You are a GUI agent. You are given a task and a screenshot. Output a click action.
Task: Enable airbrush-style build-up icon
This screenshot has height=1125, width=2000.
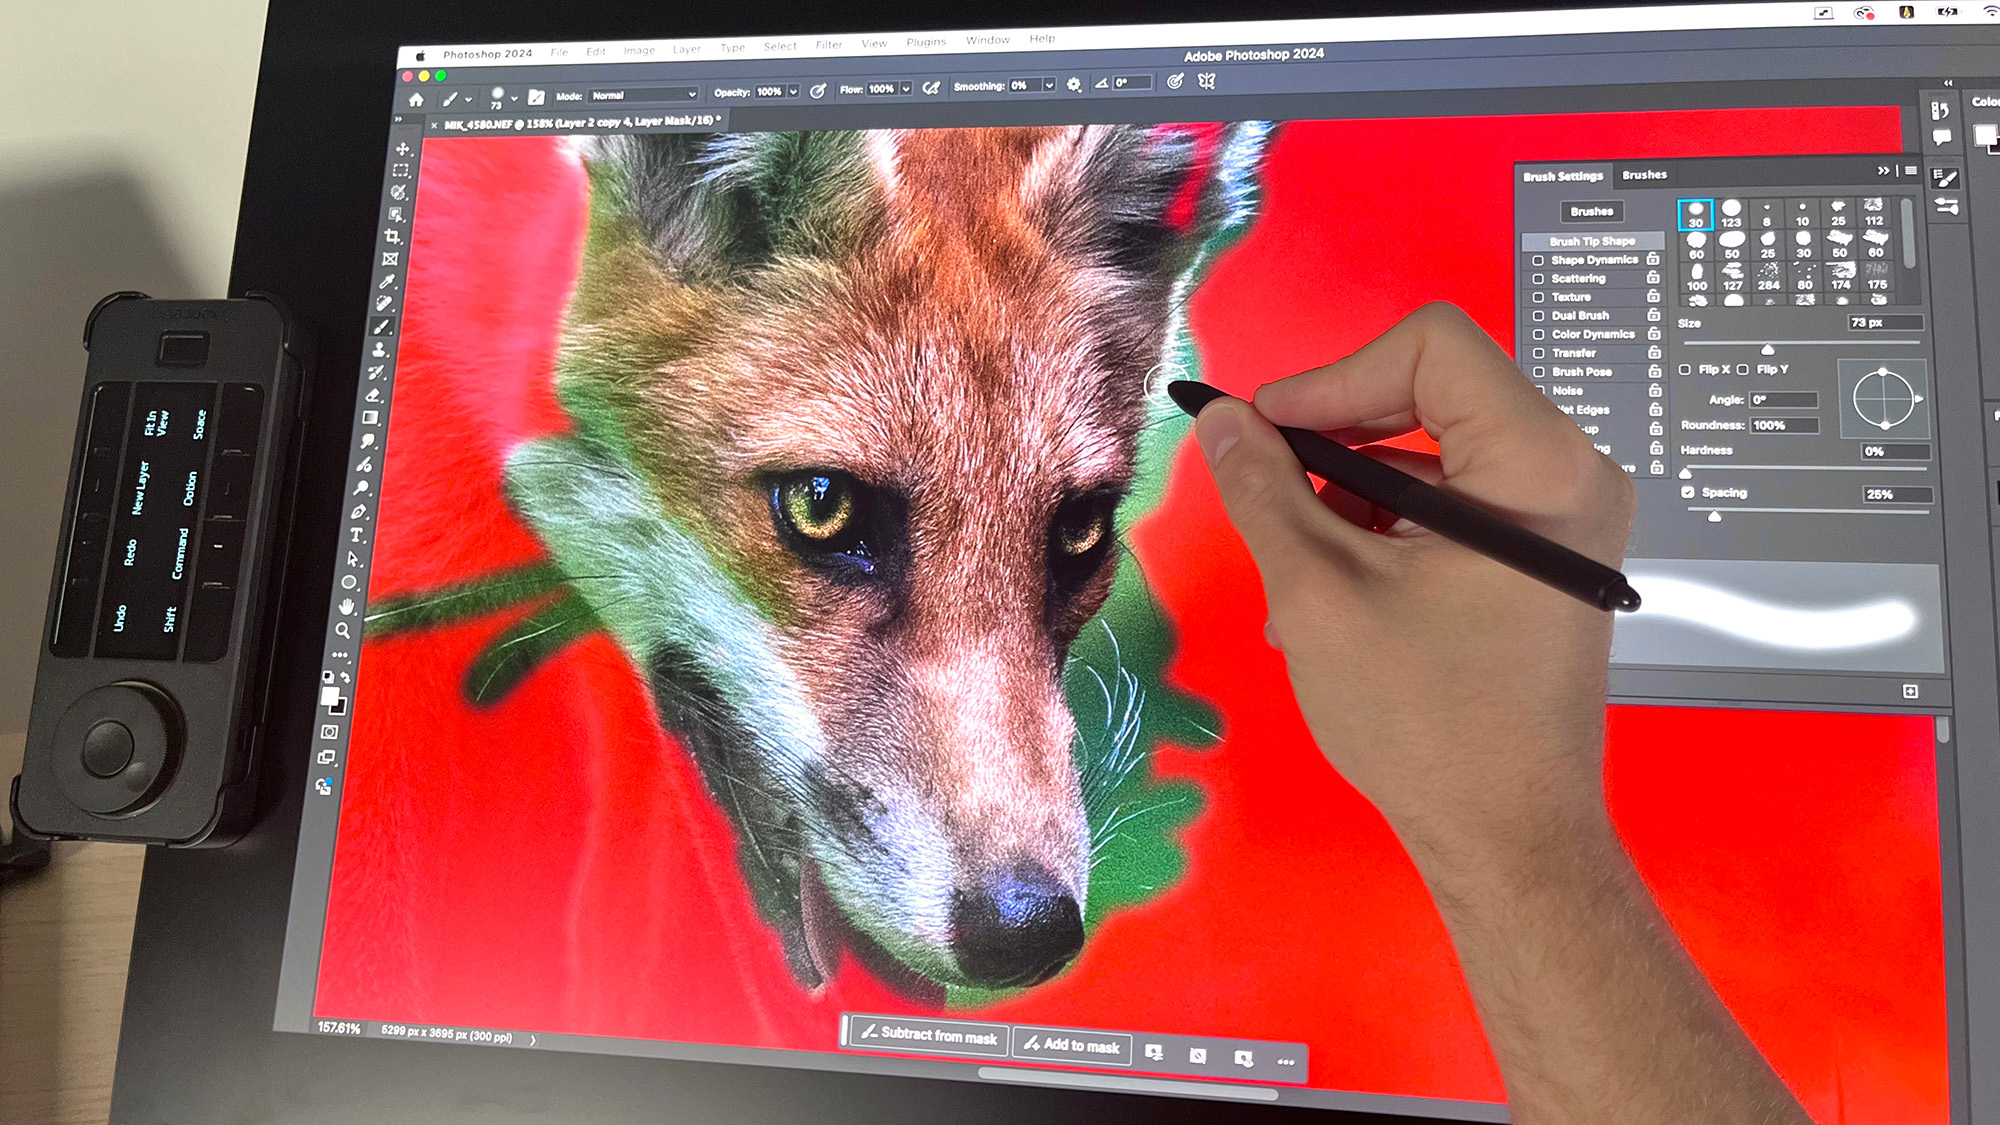(931, 88)
